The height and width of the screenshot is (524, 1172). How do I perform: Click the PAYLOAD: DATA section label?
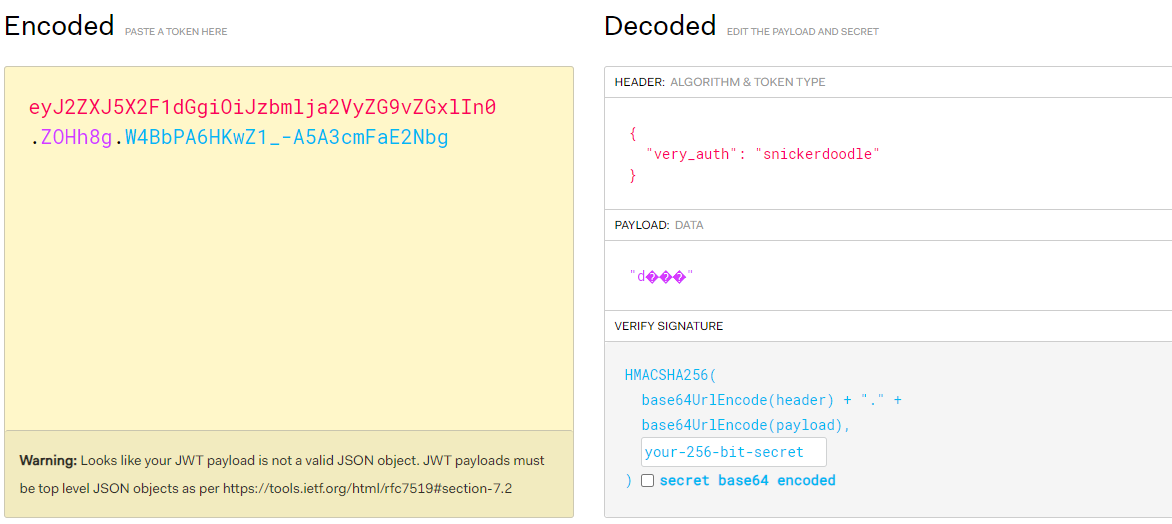click(x=658, y=225)
